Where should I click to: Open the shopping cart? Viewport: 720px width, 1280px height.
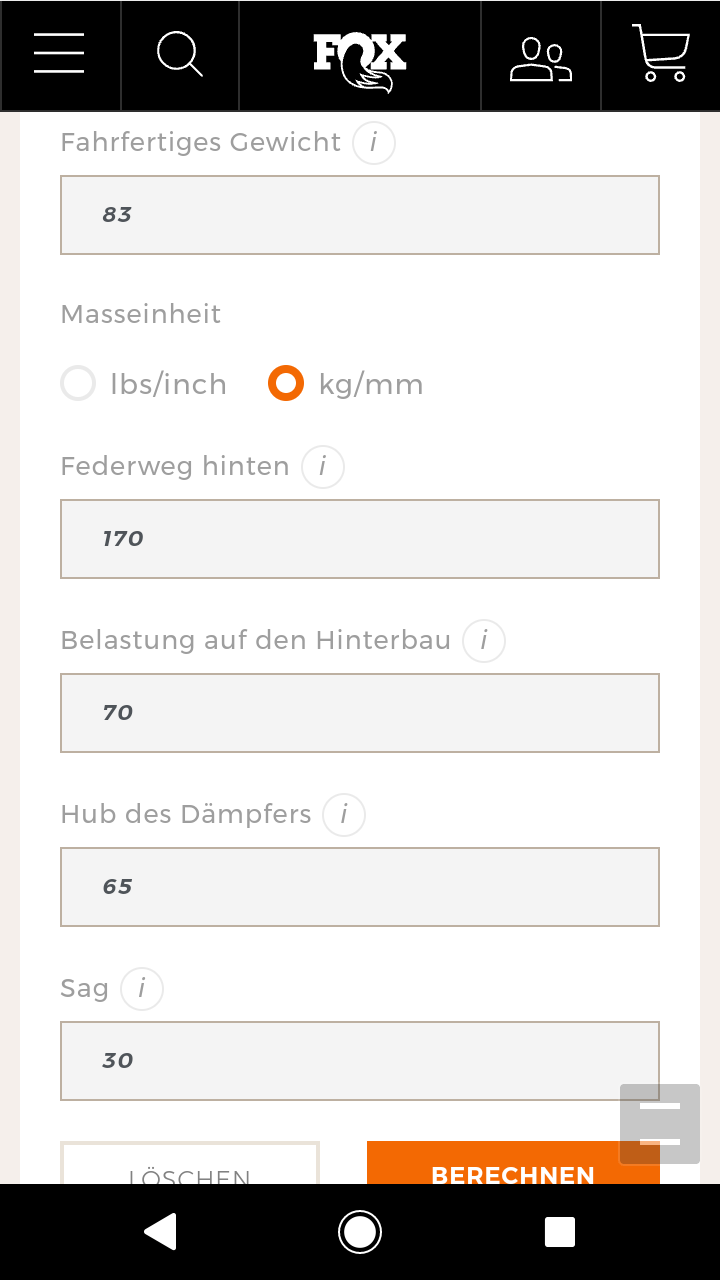(x=661, y=54)
